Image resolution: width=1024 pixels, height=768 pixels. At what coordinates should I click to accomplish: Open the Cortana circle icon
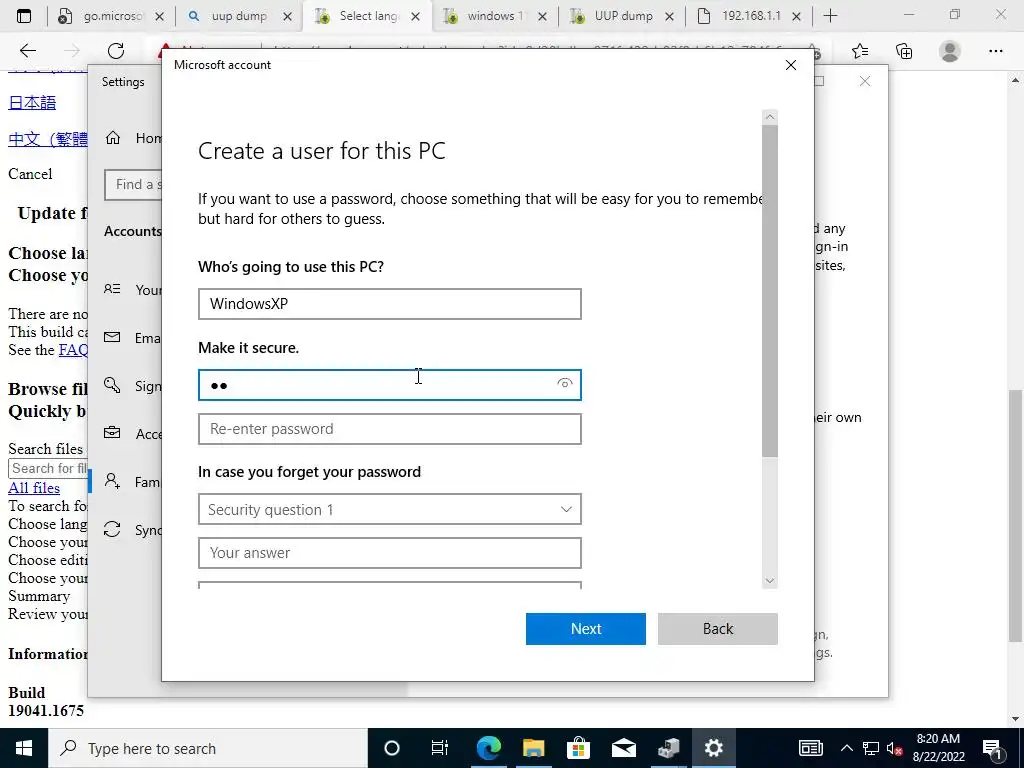coord(392,748)
